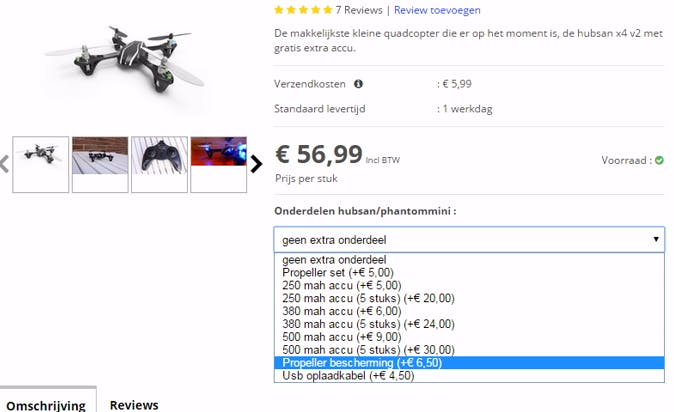The image size is (674, 412).
Task: Click the main quadcopter product image
Action: [x=125, y=59]
